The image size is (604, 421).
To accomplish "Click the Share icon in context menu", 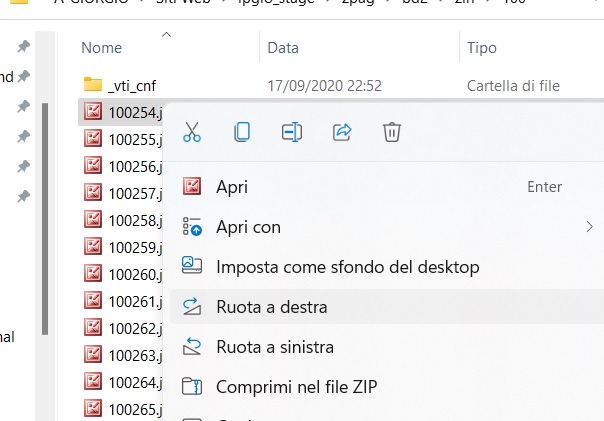I will pyautogui.click(x=342, y=132).
